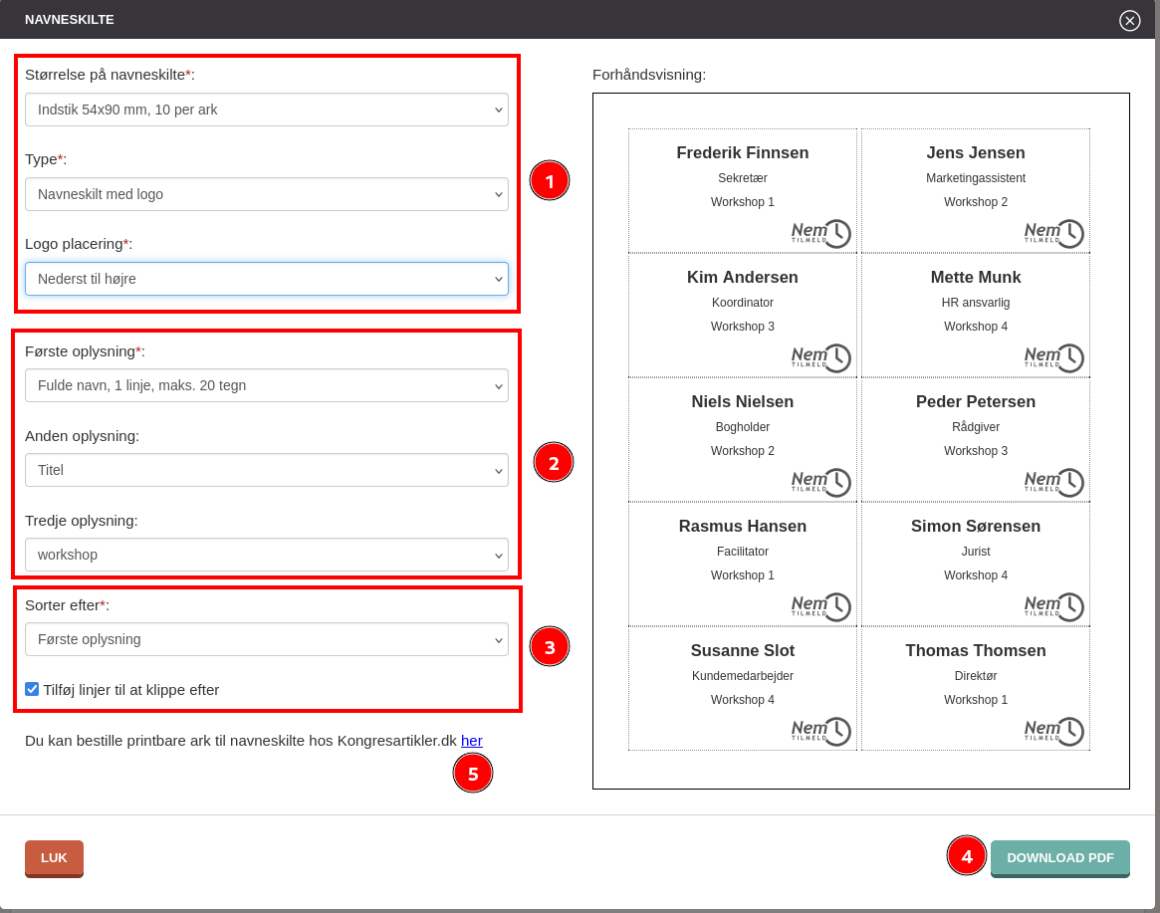Select the name Jens Jensen in the preview
Screen dimensions: 1160x913
coord(976,153)
